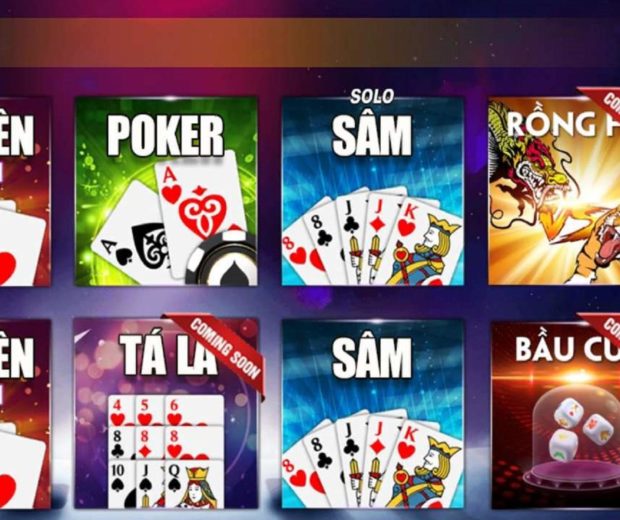Open the Poker game tile
The width and height of the screenshot is (620, 520).
[x=166, y=191]
